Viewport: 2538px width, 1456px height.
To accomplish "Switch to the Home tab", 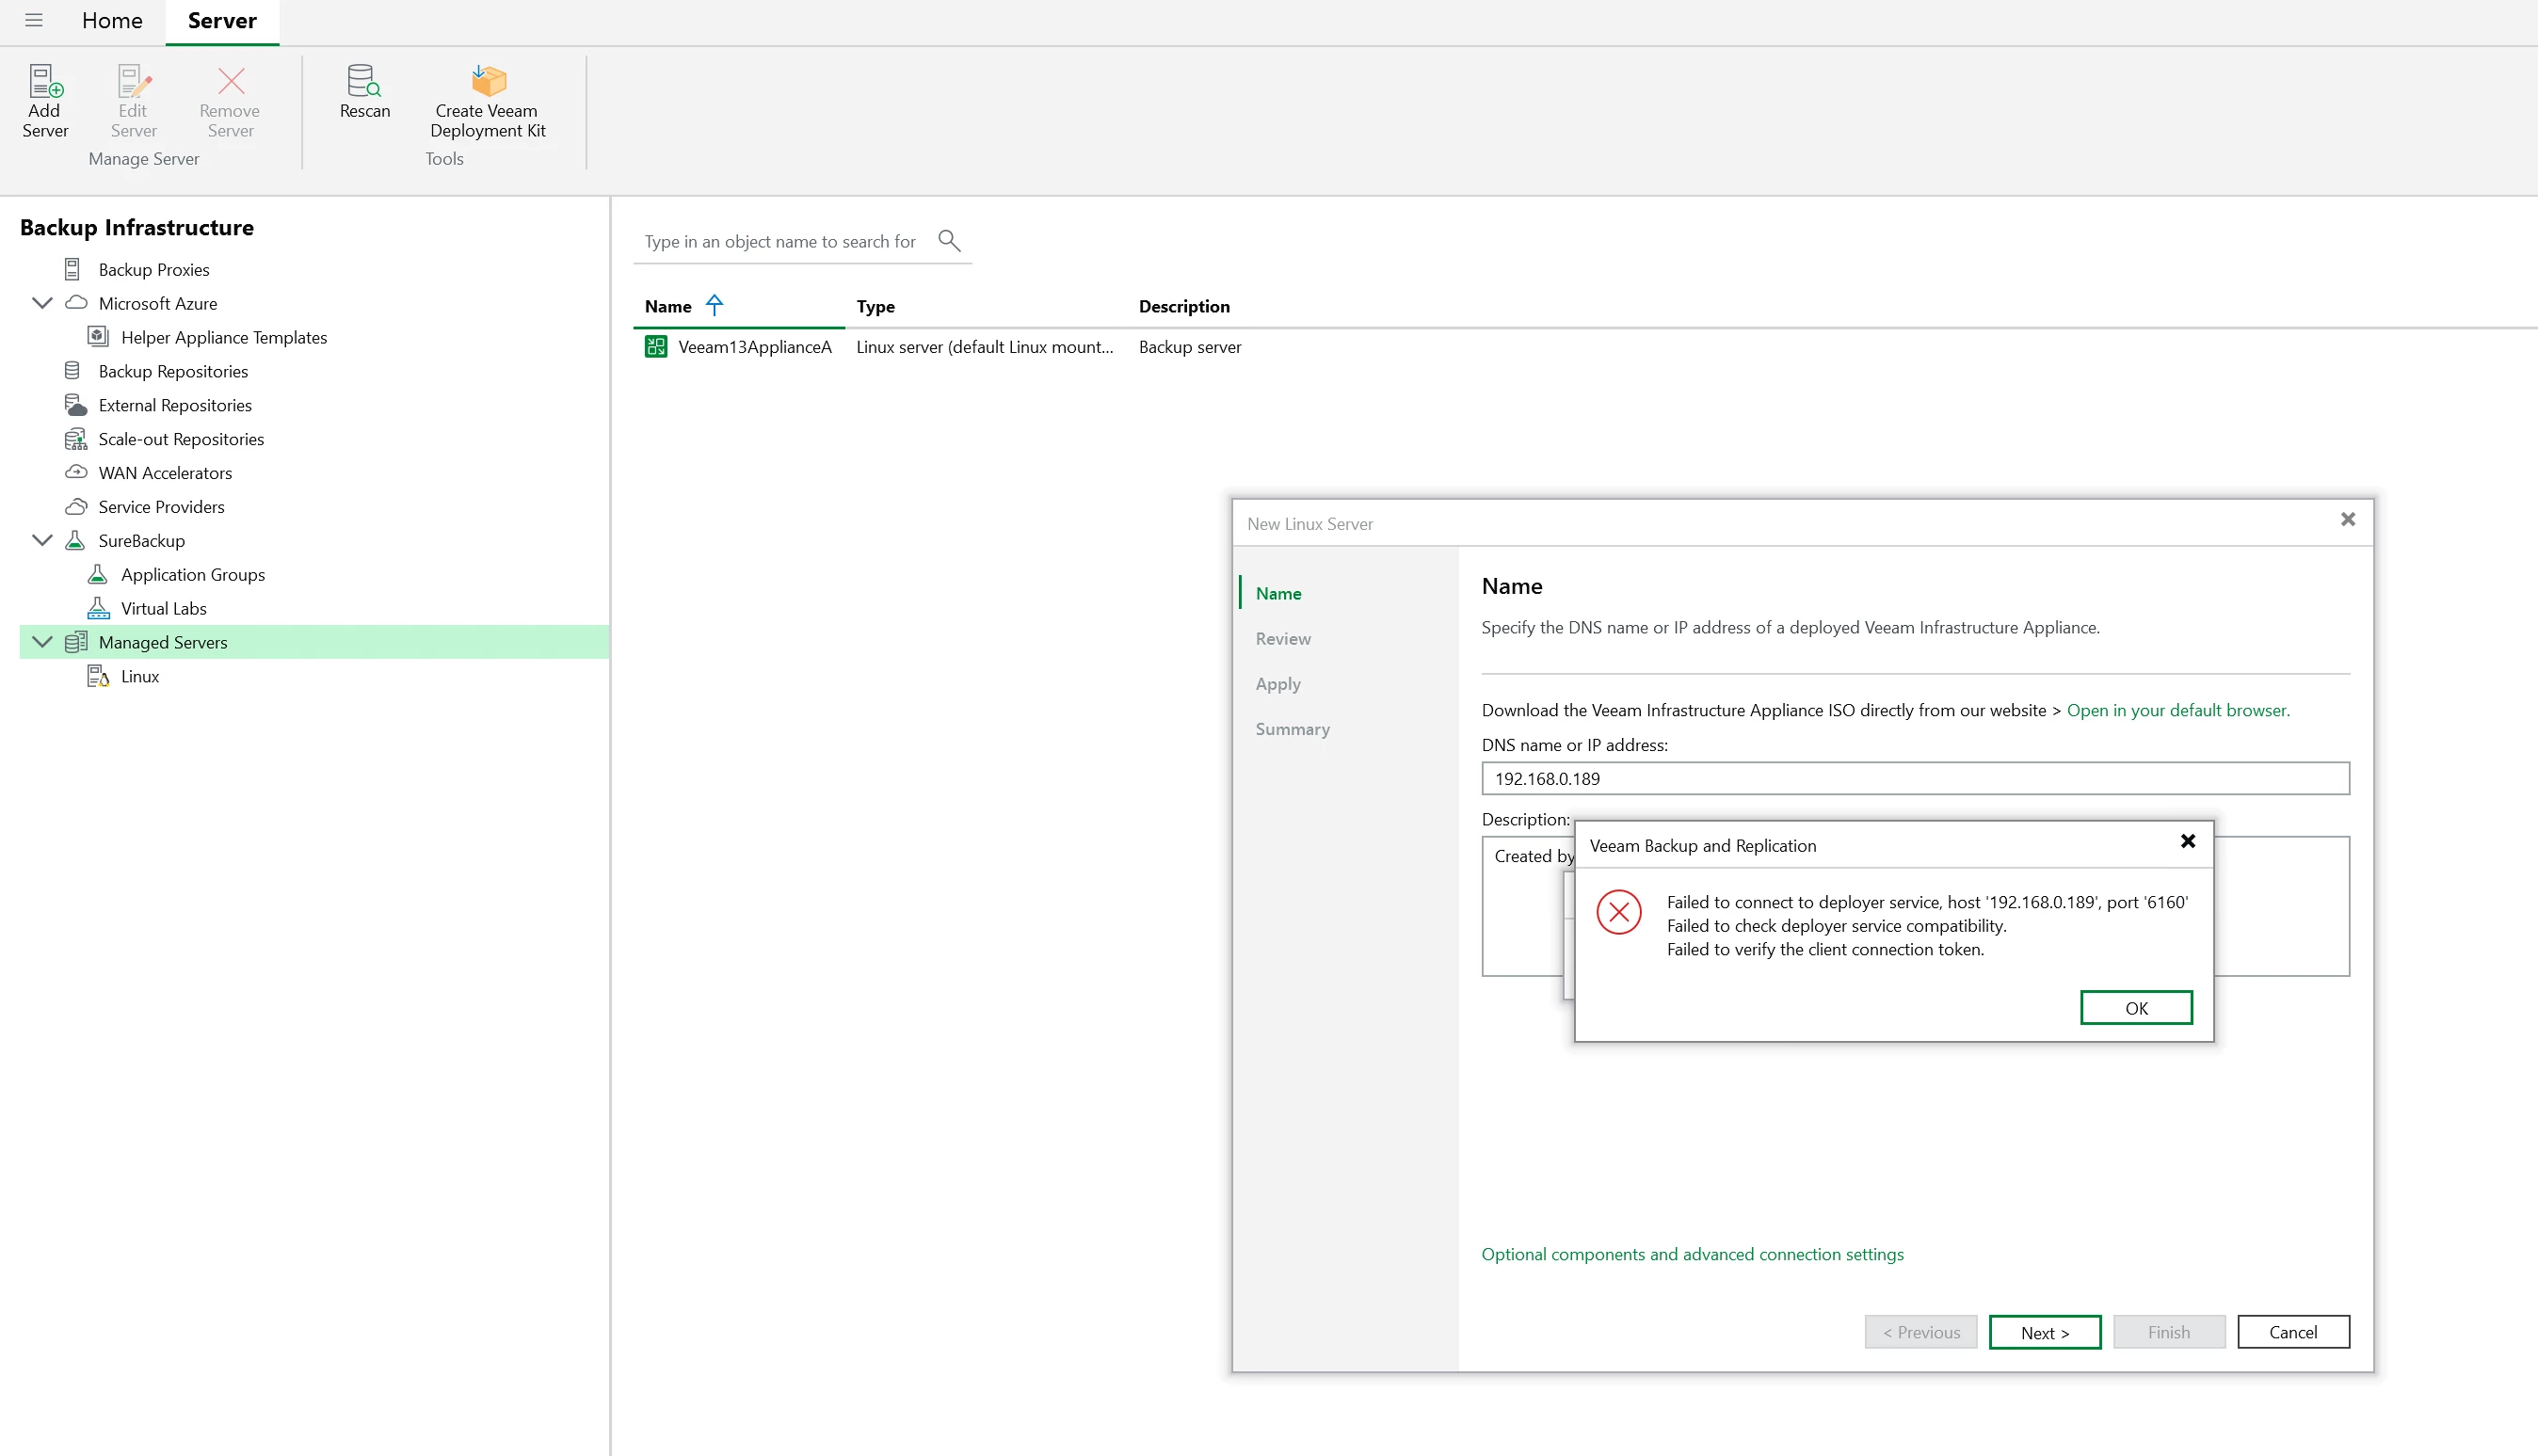I will 112,21.
